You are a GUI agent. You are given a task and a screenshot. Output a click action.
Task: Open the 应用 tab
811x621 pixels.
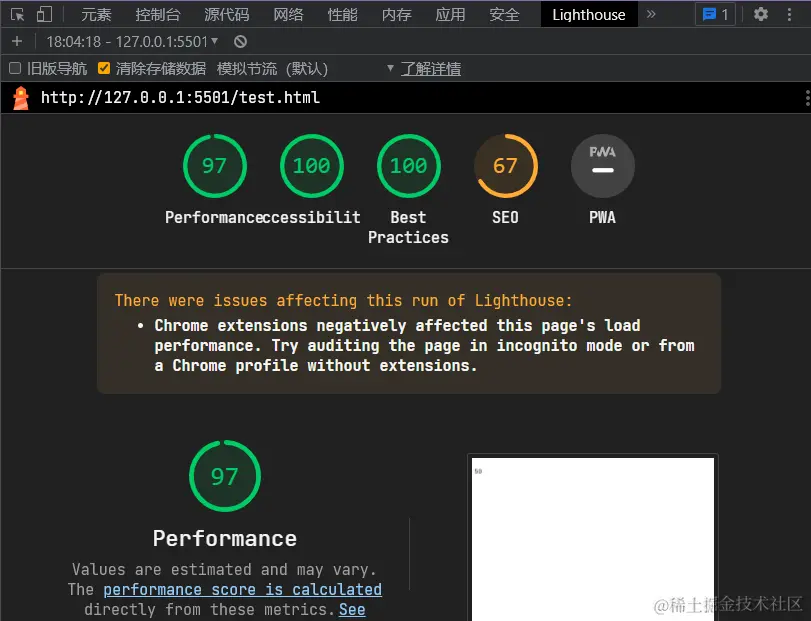pyautogui.click(x=450, y=14)
